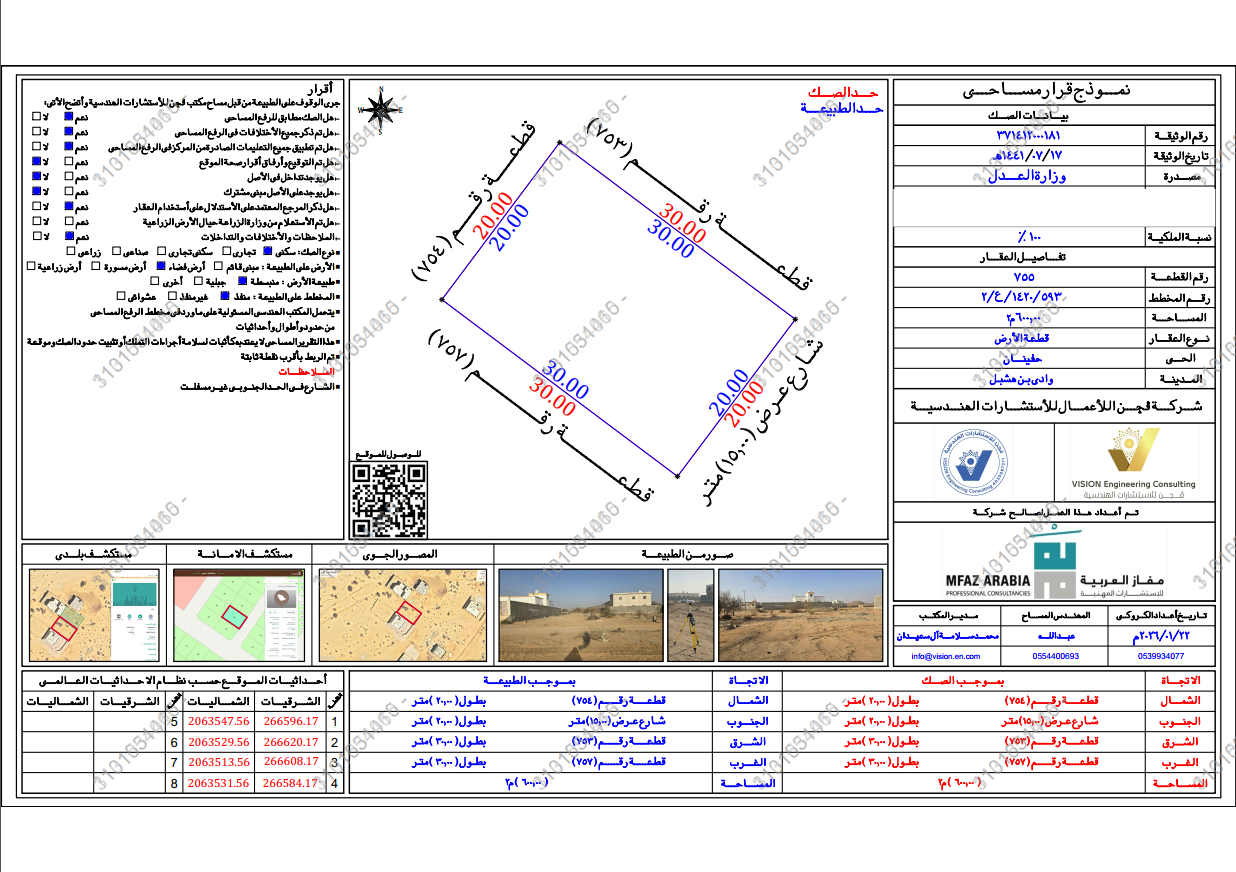The height and width of the screenshot is (872, 1236).
Task: Toggle the checked سكني deed type checkbox
Action: pyautogui.click(x=267, y=251)
